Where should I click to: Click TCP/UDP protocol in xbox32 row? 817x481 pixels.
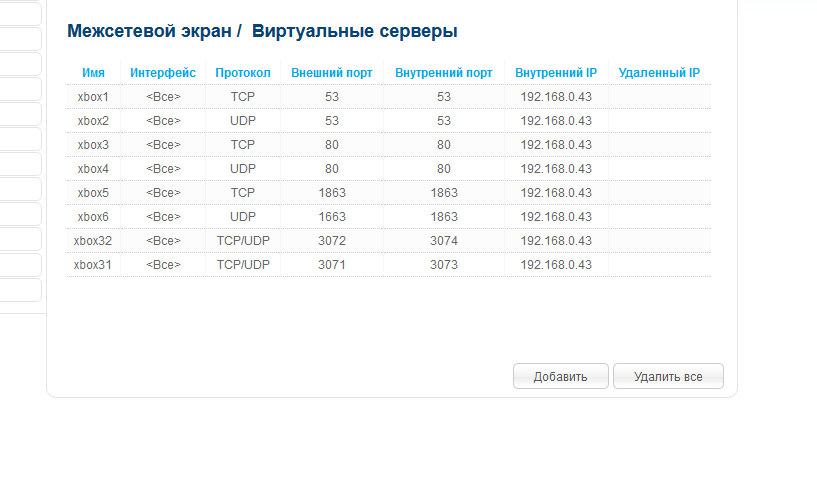[x=243, y=241]
